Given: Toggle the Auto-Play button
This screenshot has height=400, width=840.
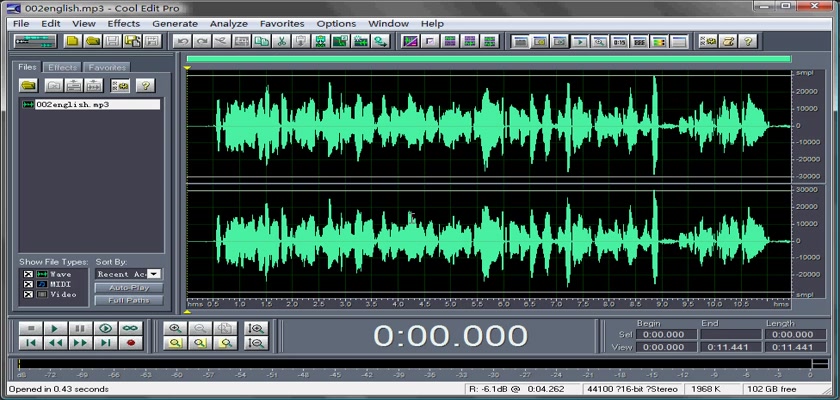Looking at the screenshot, I should 129,288.
